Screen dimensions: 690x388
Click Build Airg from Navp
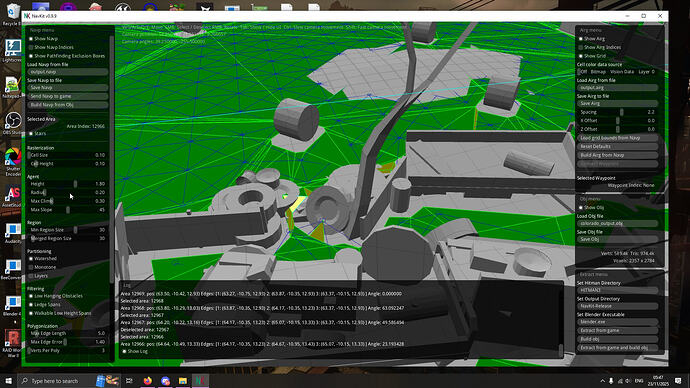point(617,155)
